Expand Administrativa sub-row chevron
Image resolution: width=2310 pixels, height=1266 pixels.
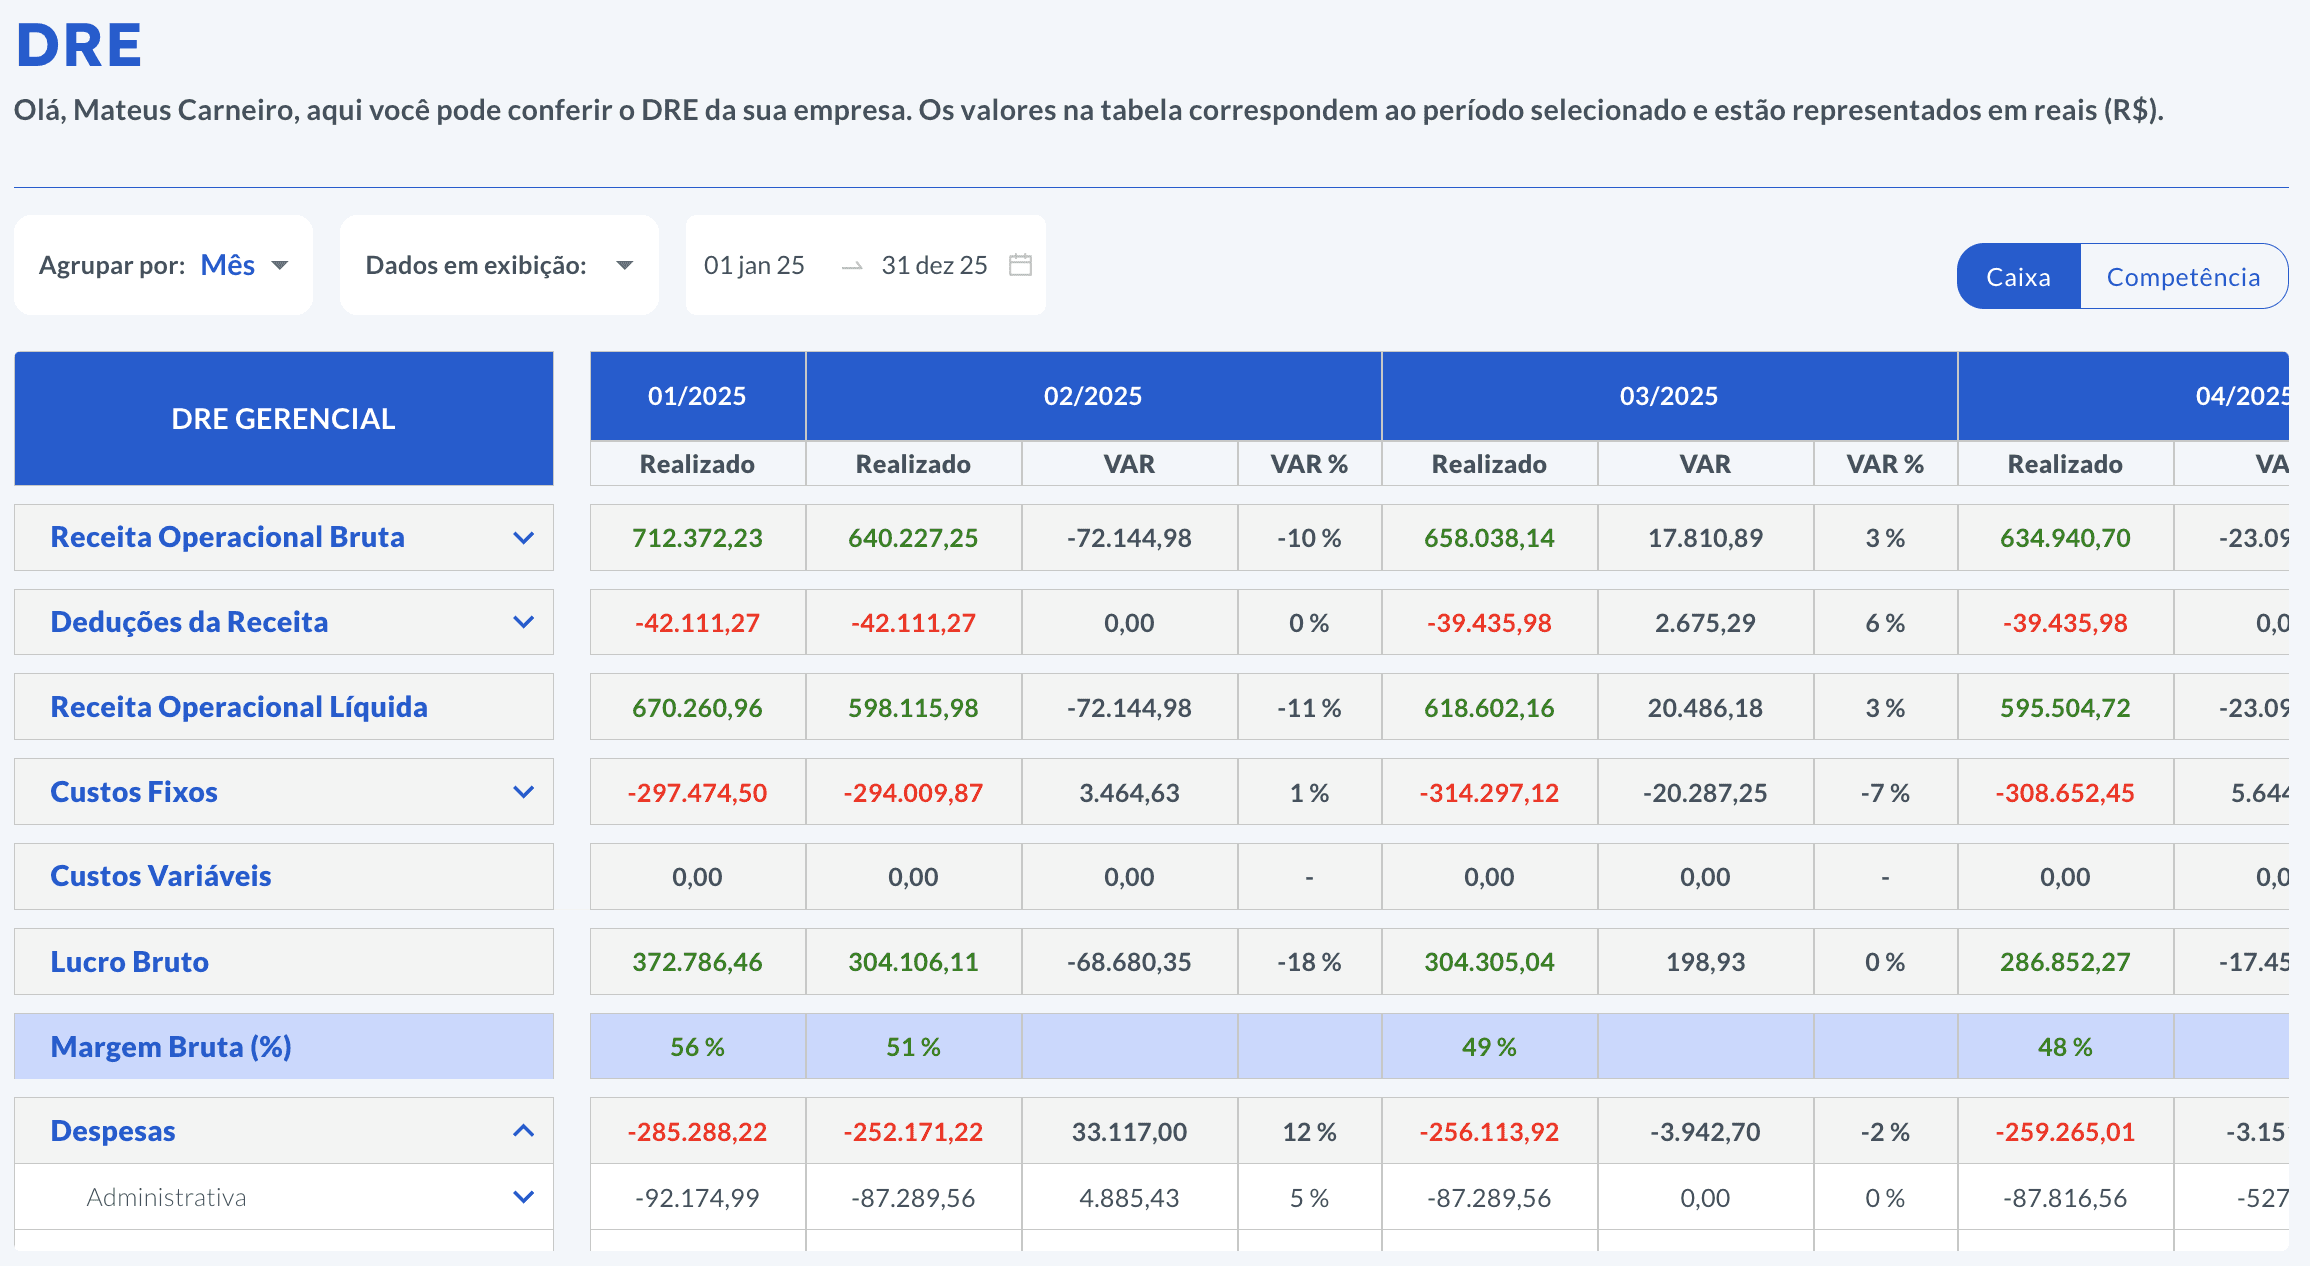click(523, 1197)
